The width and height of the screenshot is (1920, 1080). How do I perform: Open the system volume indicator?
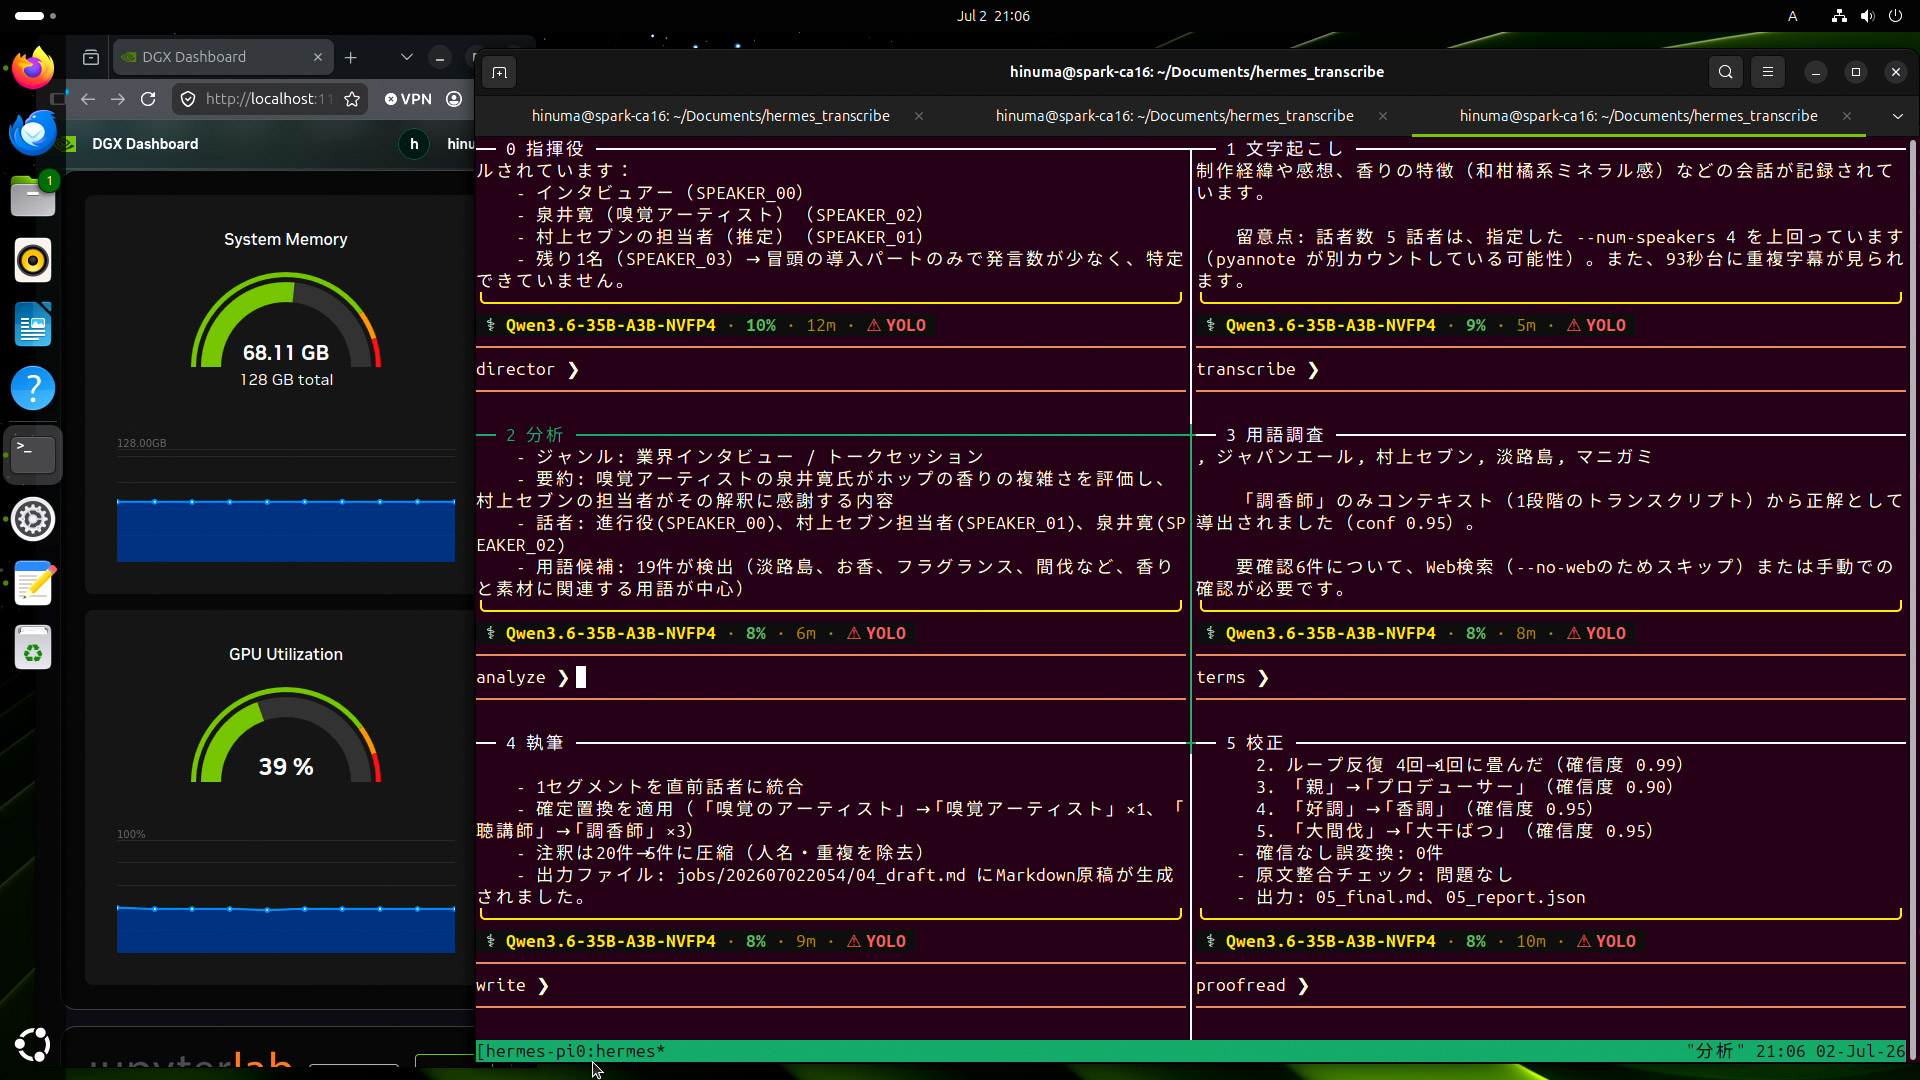tap(1867, 16)
